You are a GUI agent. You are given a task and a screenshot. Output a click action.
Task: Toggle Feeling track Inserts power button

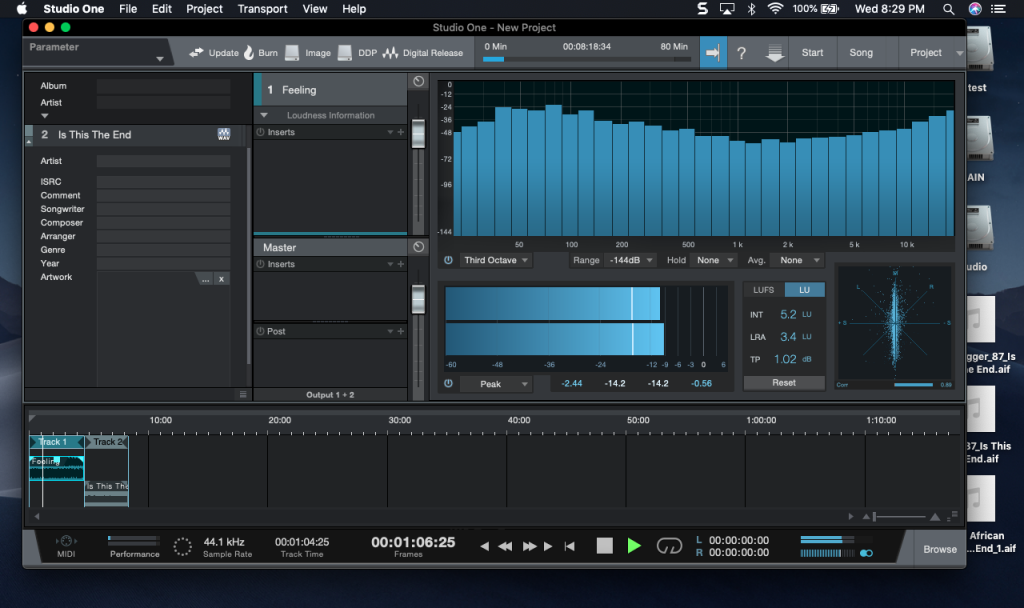pyautogui.click(x=261, y=132)
